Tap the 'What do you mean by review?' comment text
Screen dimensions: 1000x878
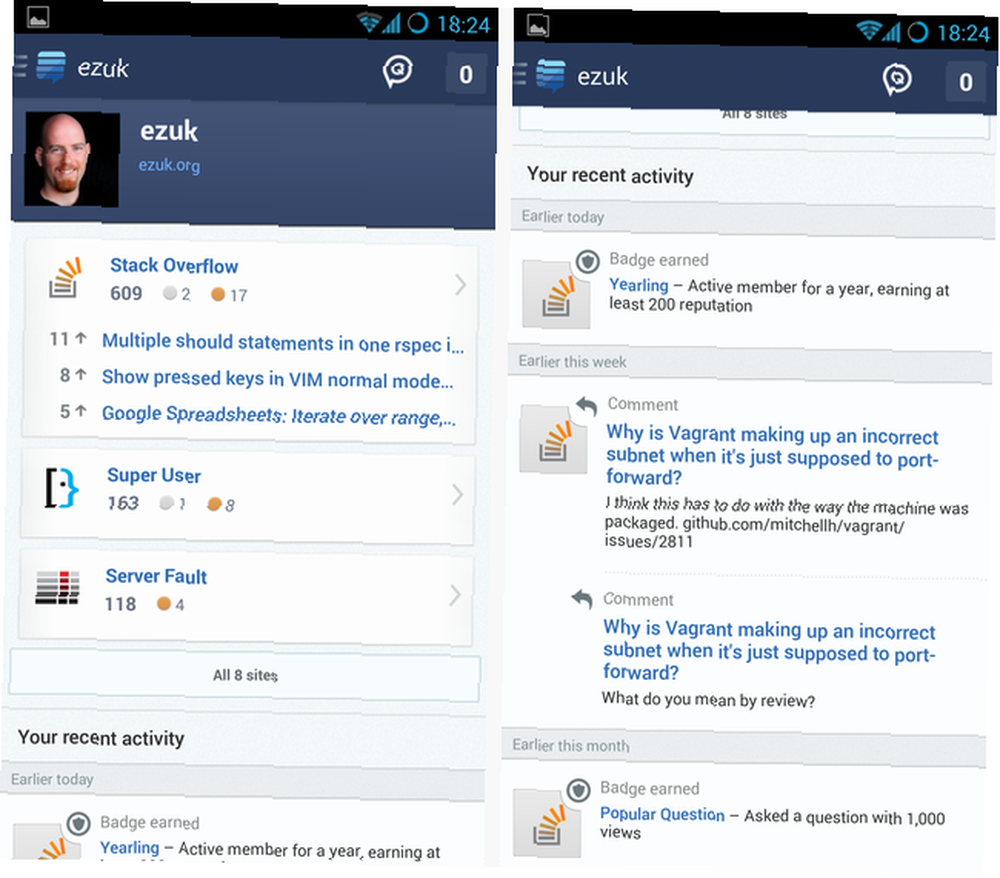708,699
